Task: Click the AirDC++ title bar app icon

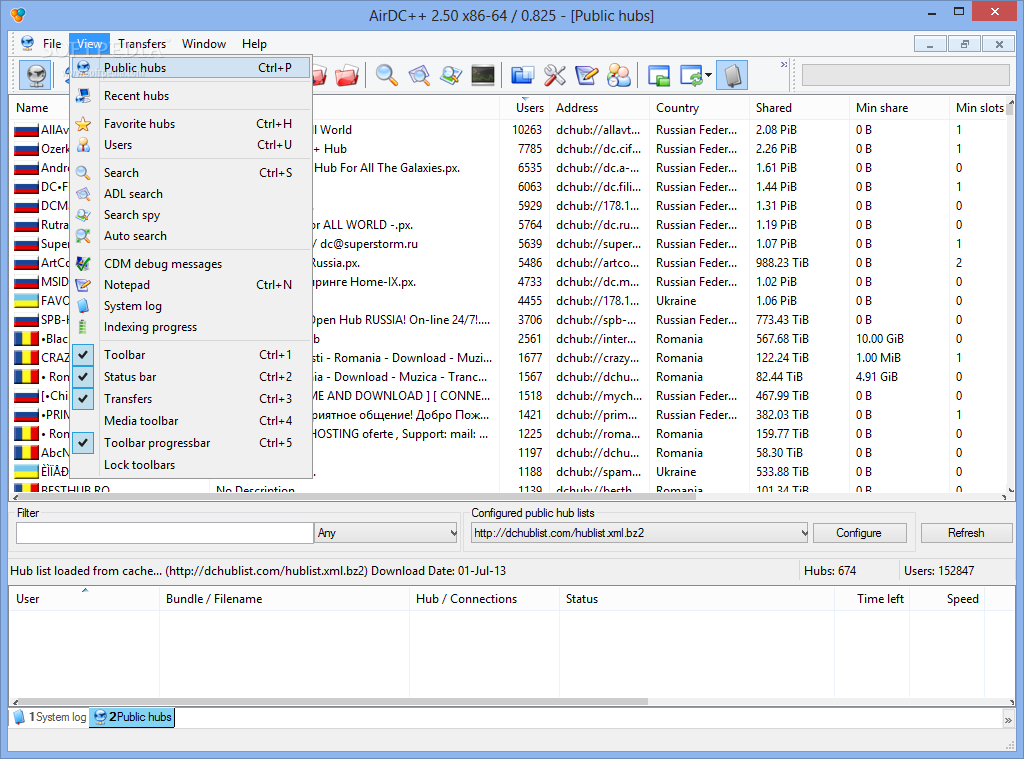Action: click(18, 14)
